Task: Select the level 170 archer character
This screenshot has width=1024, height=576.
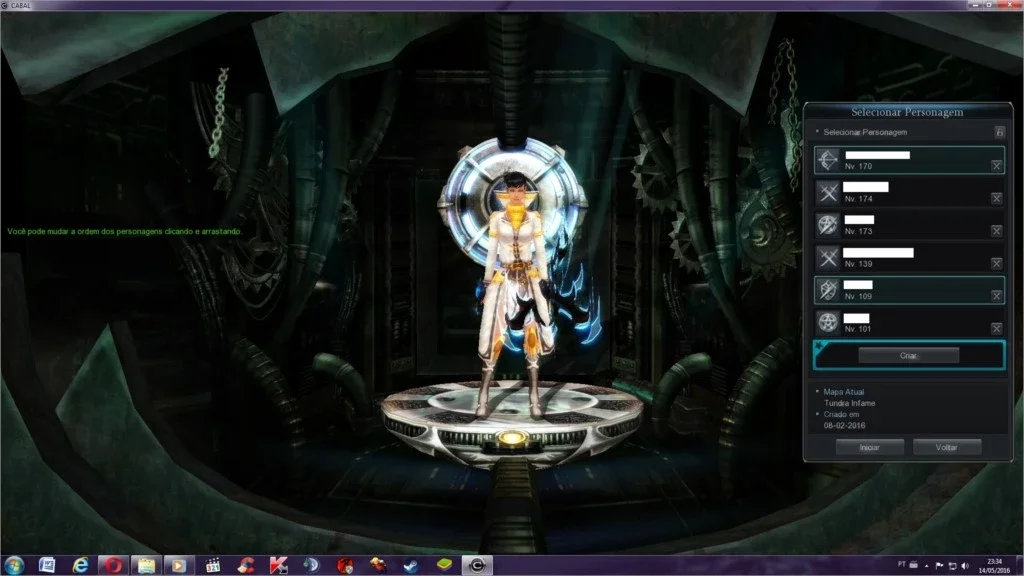Action: tap(909, 160)
